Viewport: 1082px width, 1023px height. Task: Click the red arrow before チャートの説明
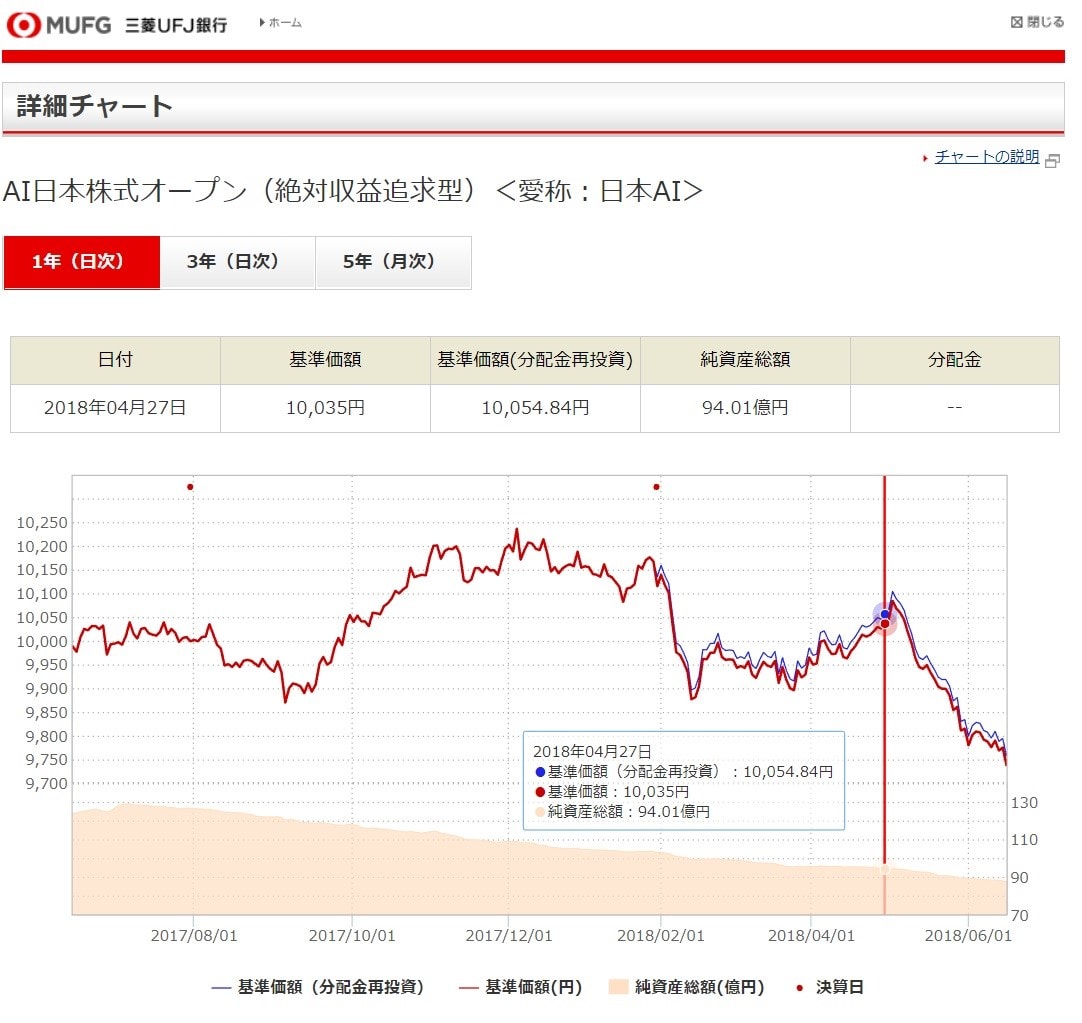point(926,158)
